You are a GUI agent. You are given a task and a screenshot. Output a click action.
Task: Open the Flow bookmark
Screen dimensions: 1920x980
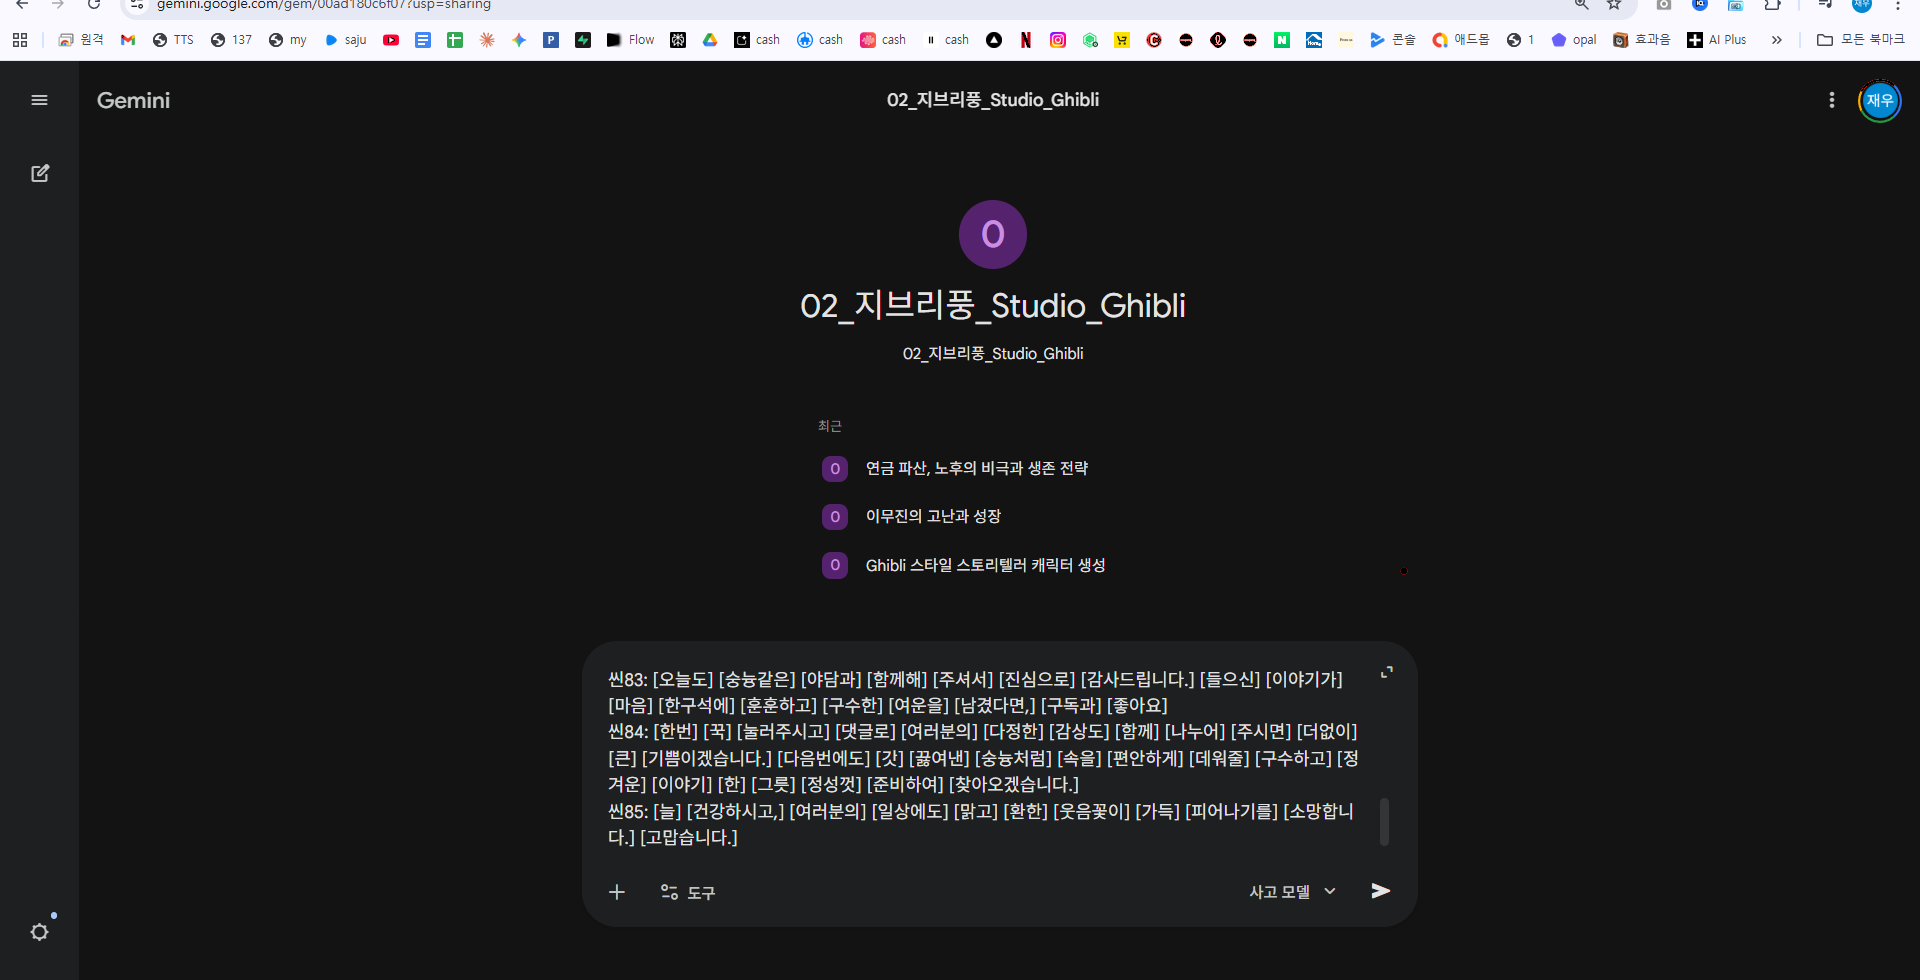(x=631, y=40)
